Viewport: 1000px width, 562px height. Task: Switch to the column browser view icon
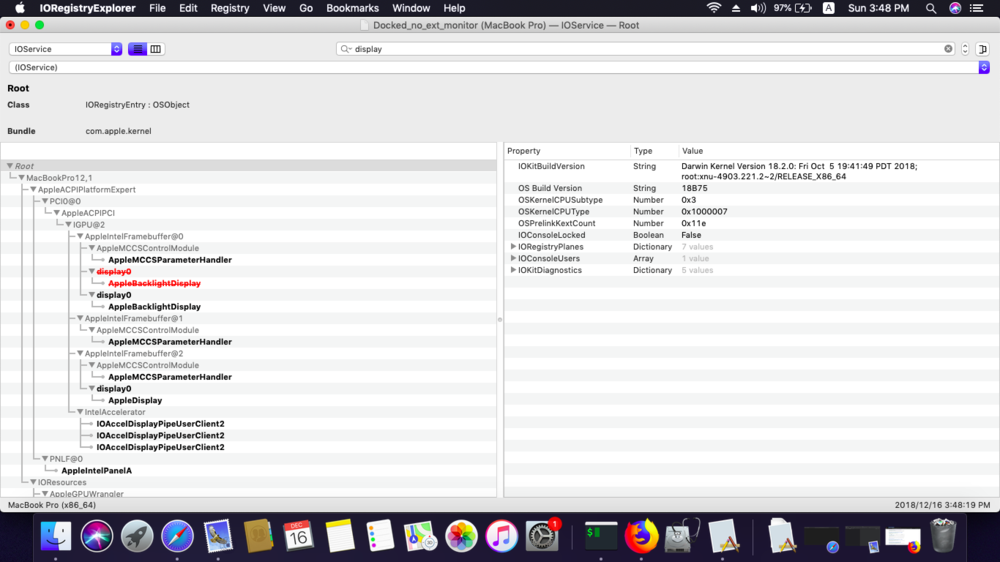[x=156, y=49]
